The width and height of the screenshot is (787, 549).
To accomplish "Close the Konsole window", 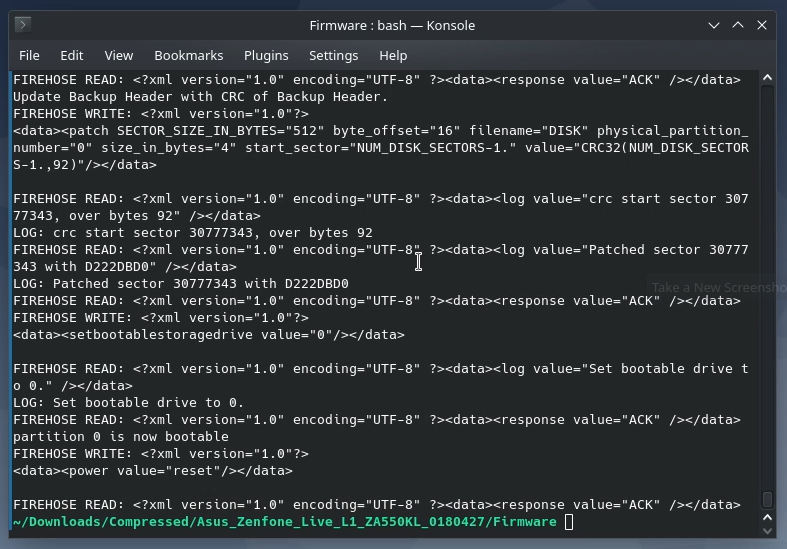I will click(762, 25).
